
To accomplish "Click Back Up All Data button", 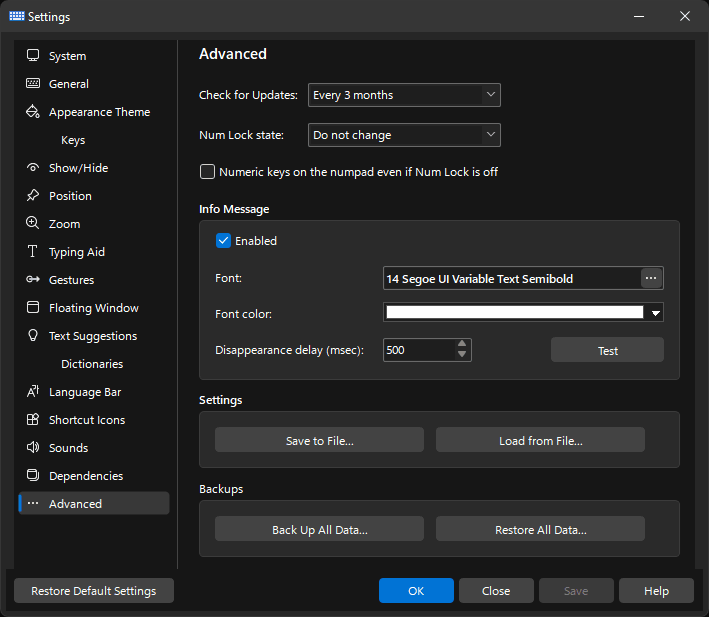I will 319,529.
